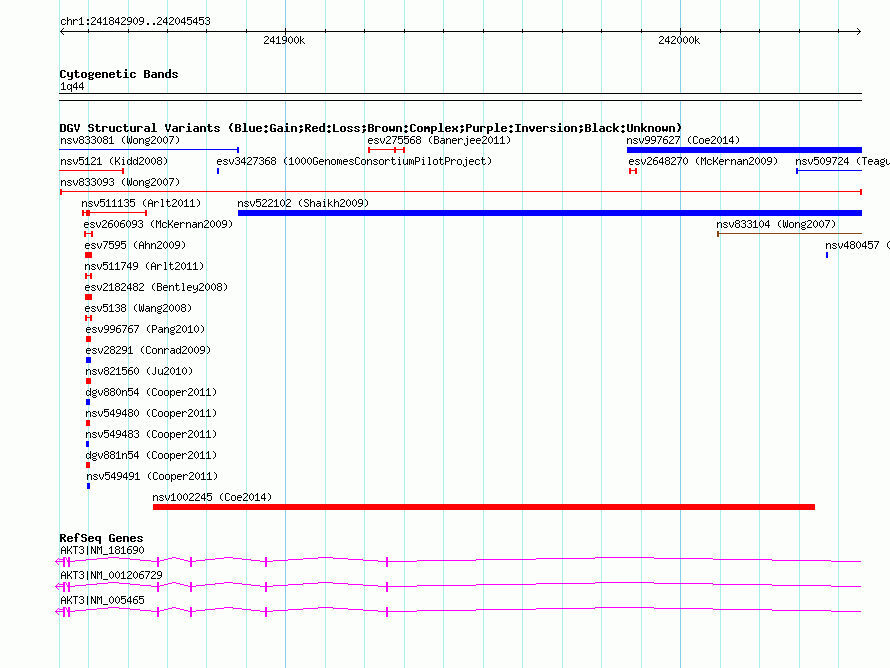Click the blue nsv480457 variant mark
This screenshot has width=890, height=668.
826,255
